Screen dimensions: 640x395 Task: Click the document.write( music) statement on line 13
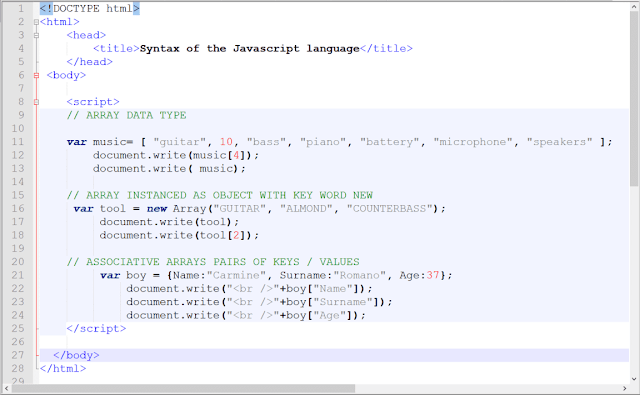169,169
